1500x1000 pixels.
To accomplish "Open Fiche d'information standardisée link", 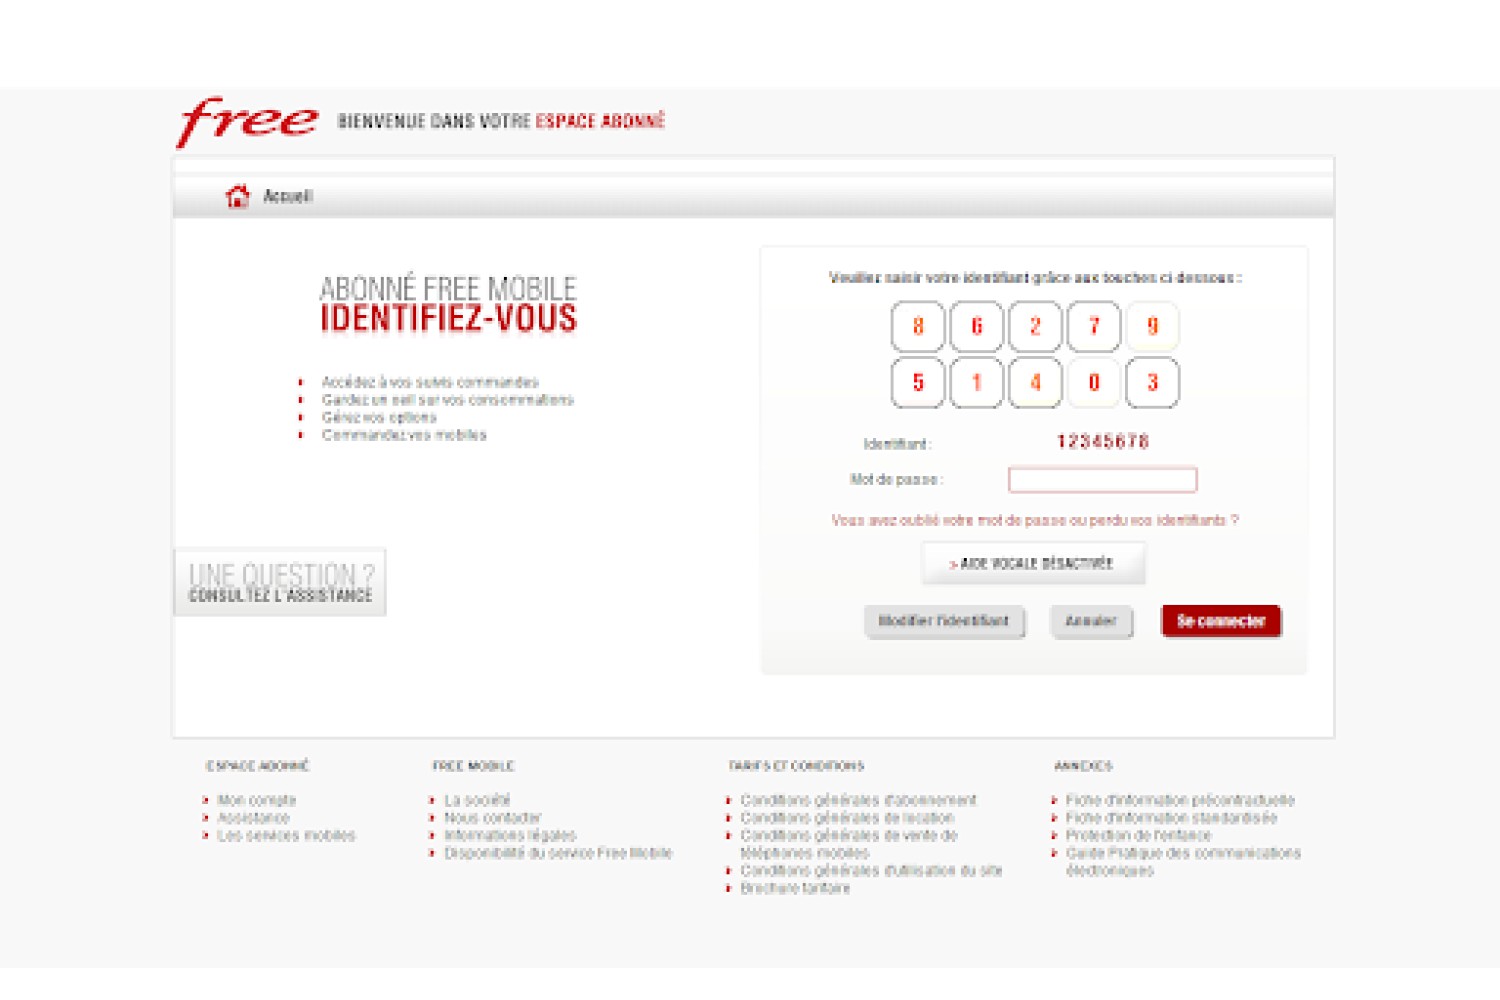I will click(1171, 818).
